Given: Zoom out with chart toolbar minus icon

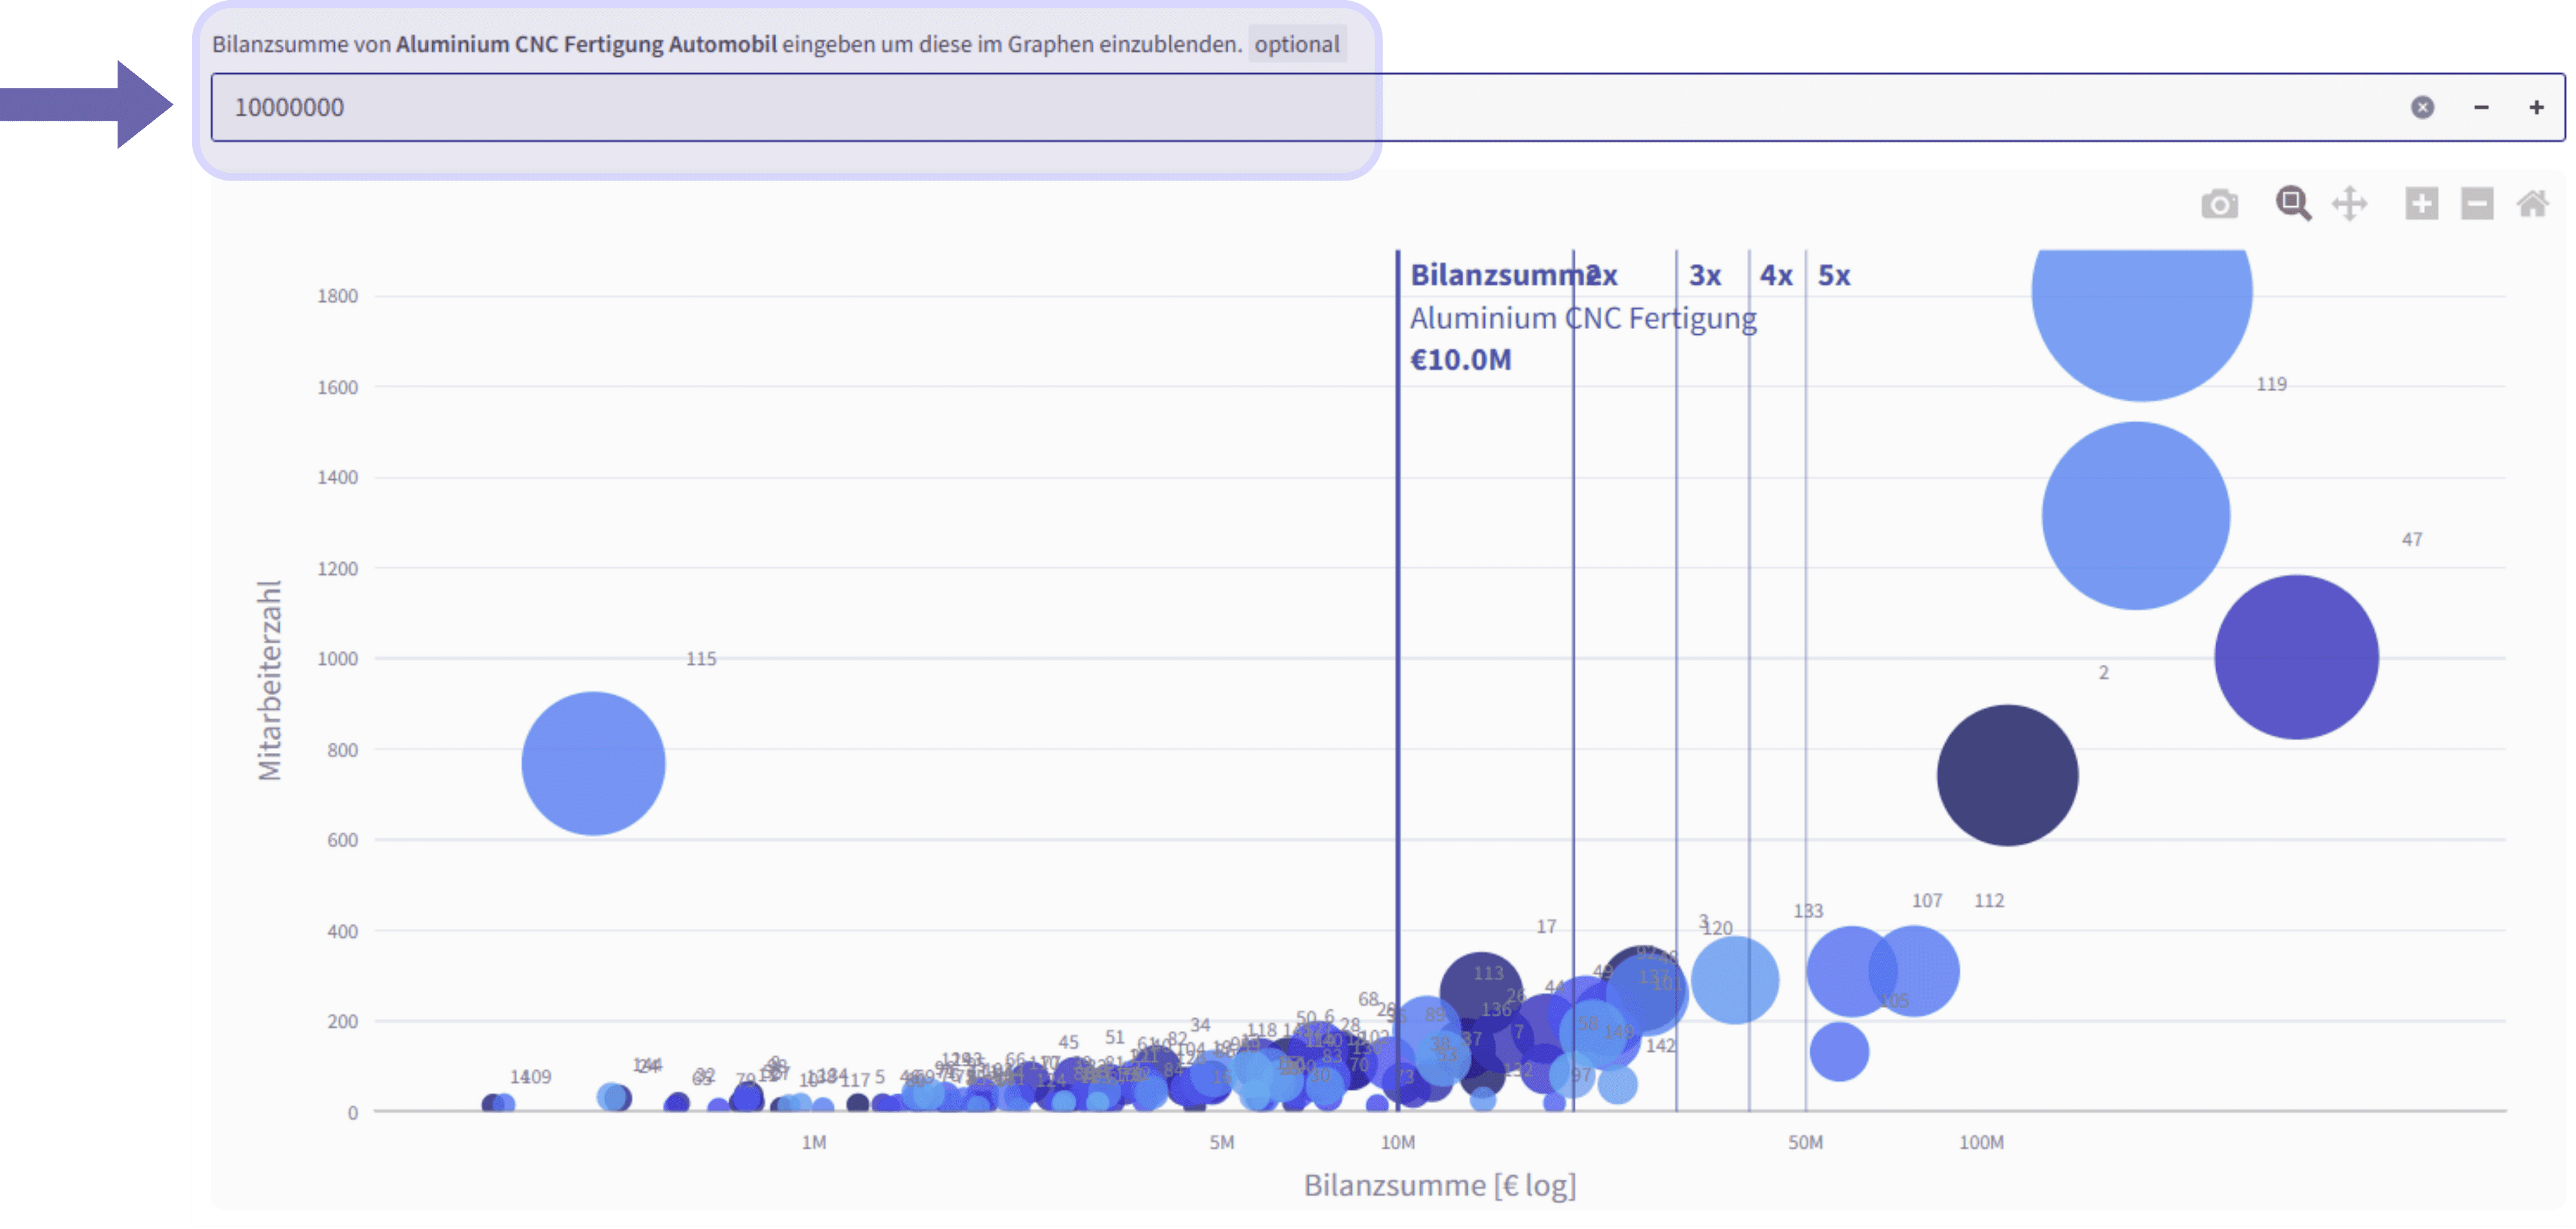Looking at the screenshot, I should point(2477,204).
